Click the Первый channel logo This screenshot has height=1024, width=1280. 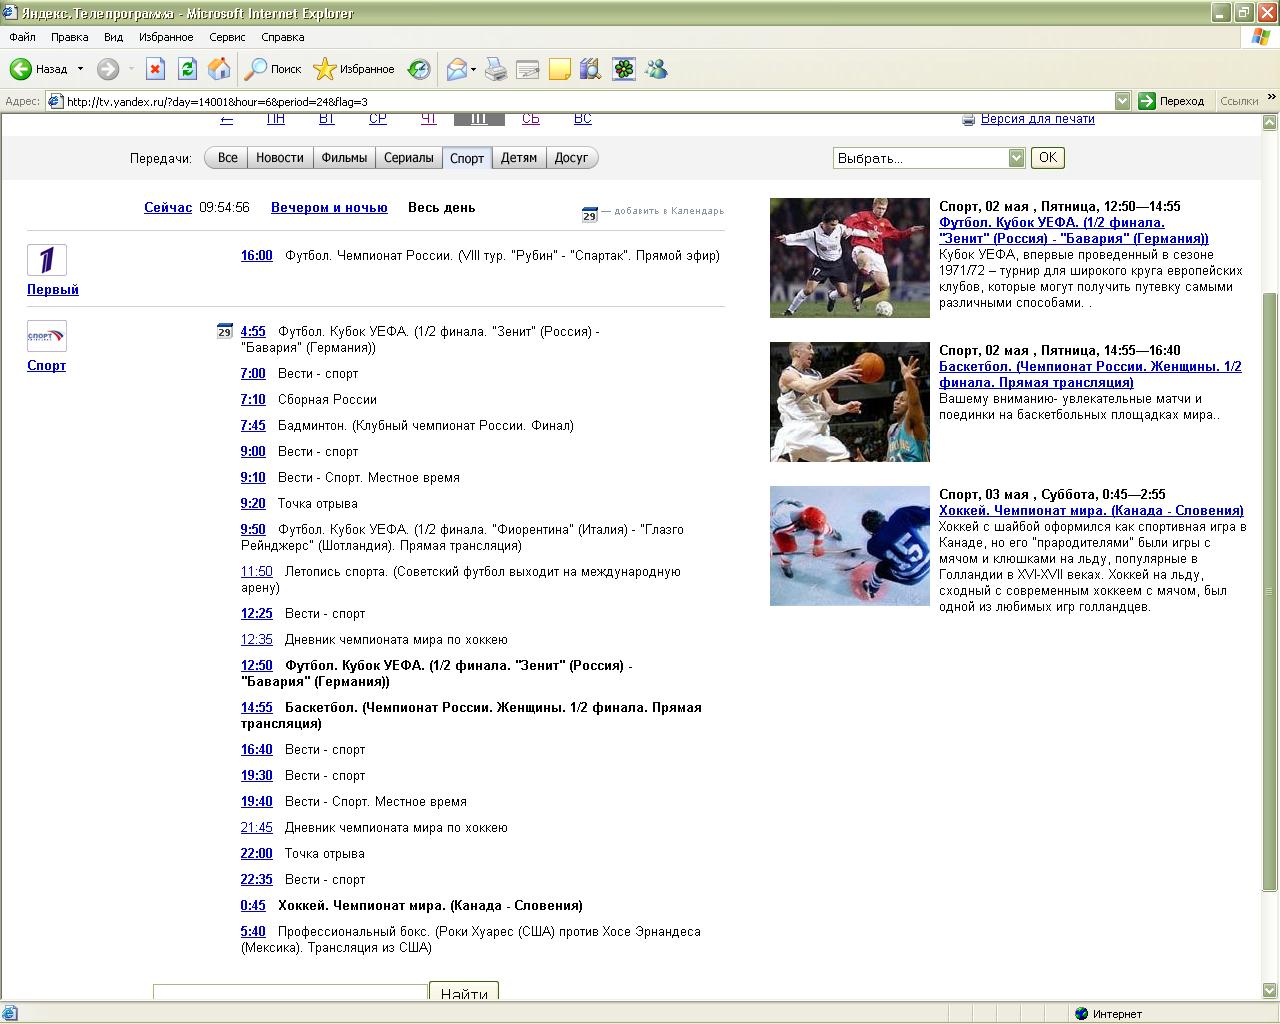[47, 260]
